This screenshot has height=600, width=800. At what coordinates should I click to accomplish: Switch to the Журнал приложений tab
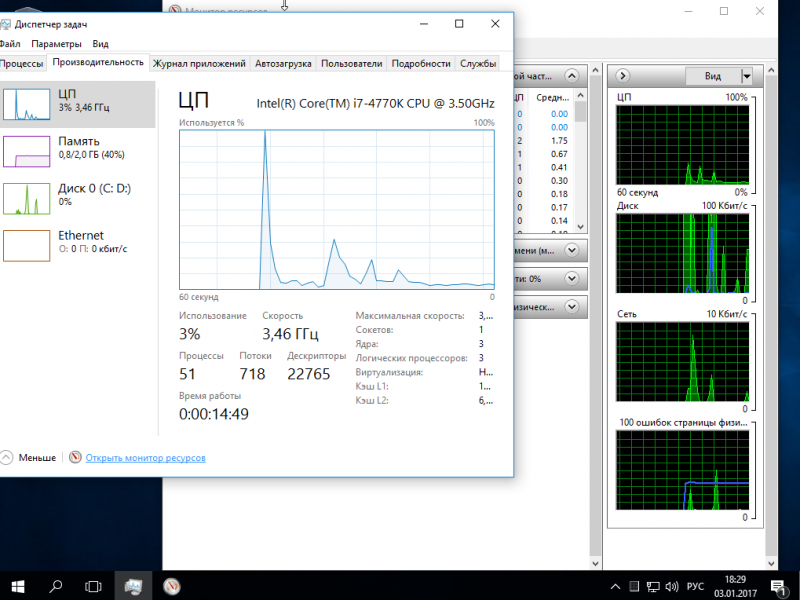(199, 64)
